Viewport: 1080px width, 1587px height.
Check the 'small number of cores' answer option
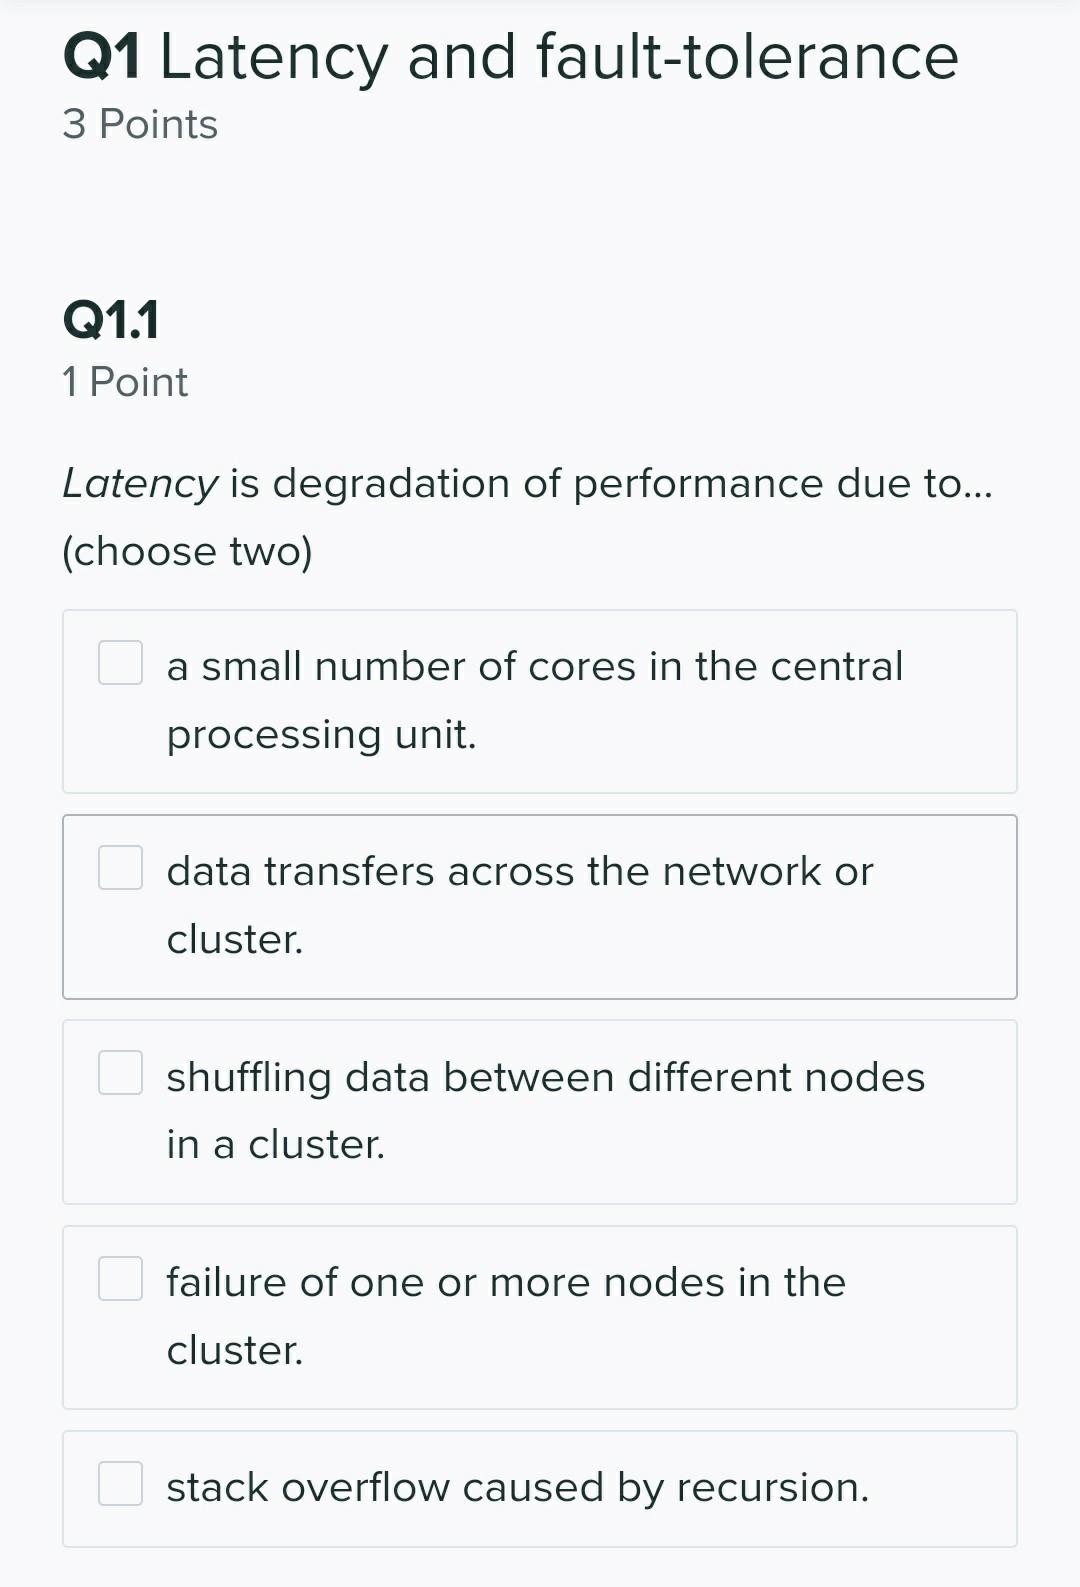(x=120, y=662)
